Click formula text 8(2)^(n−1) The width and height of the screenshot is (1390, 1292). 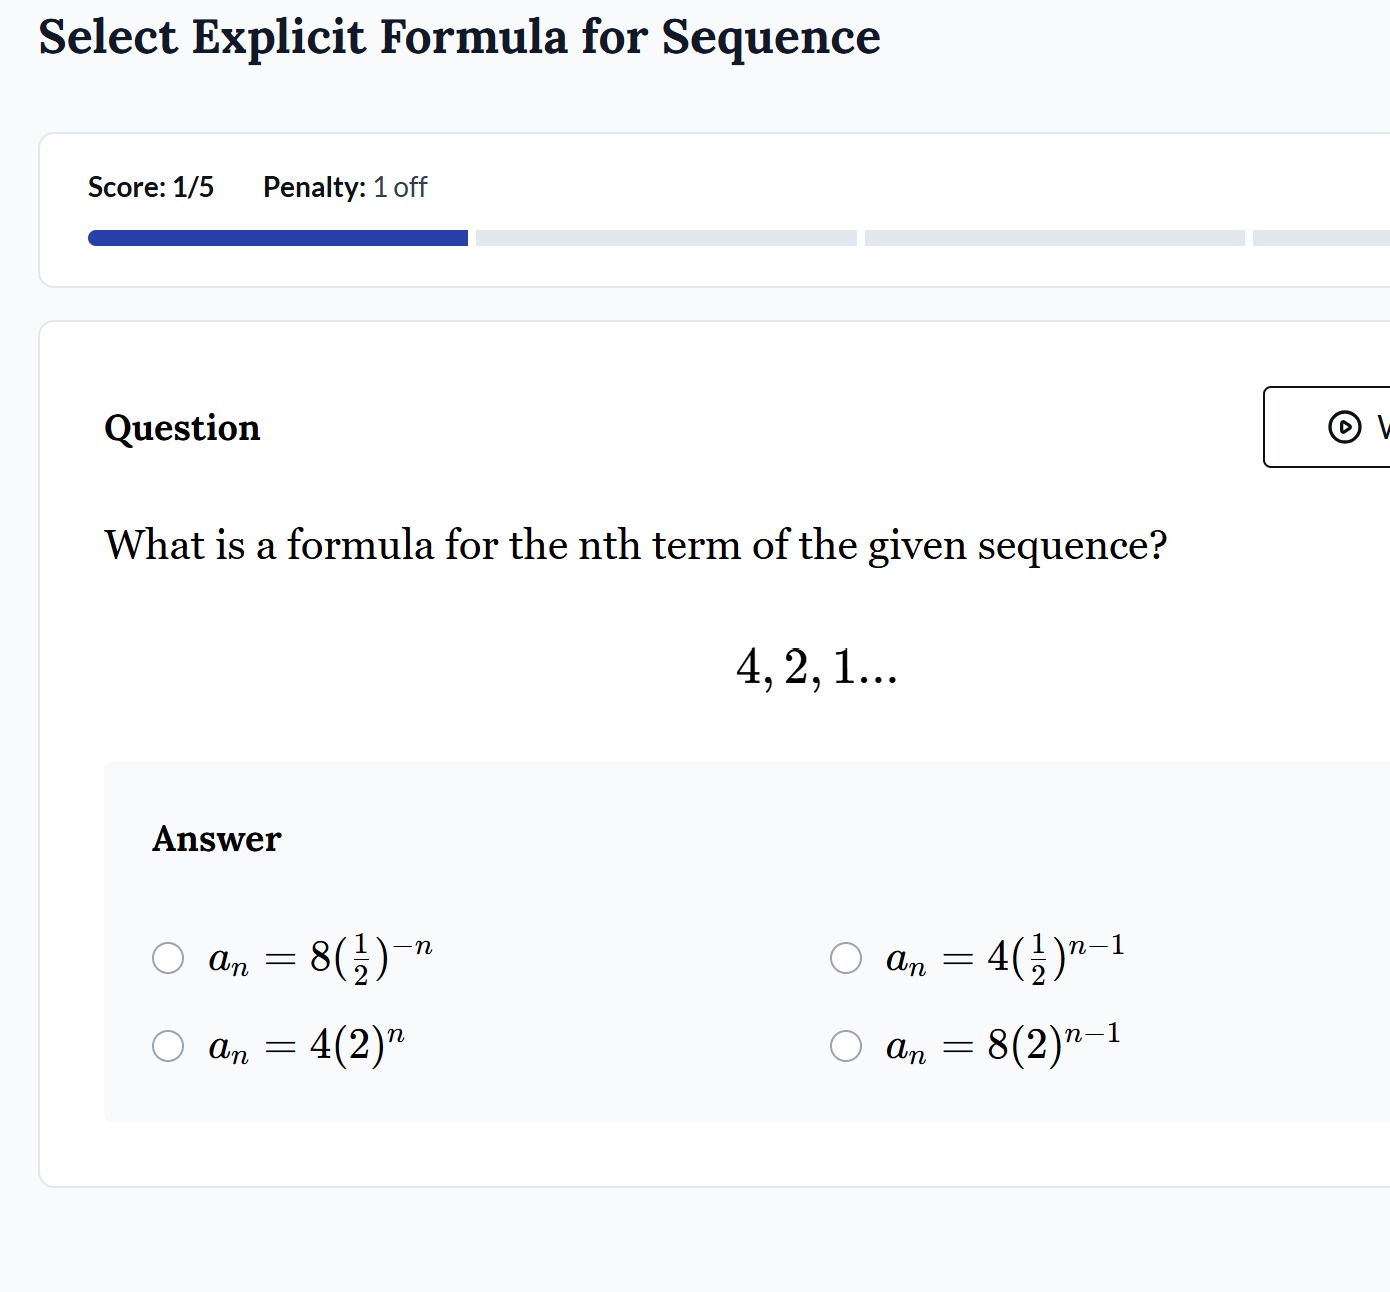[x=1004, y=1046]
